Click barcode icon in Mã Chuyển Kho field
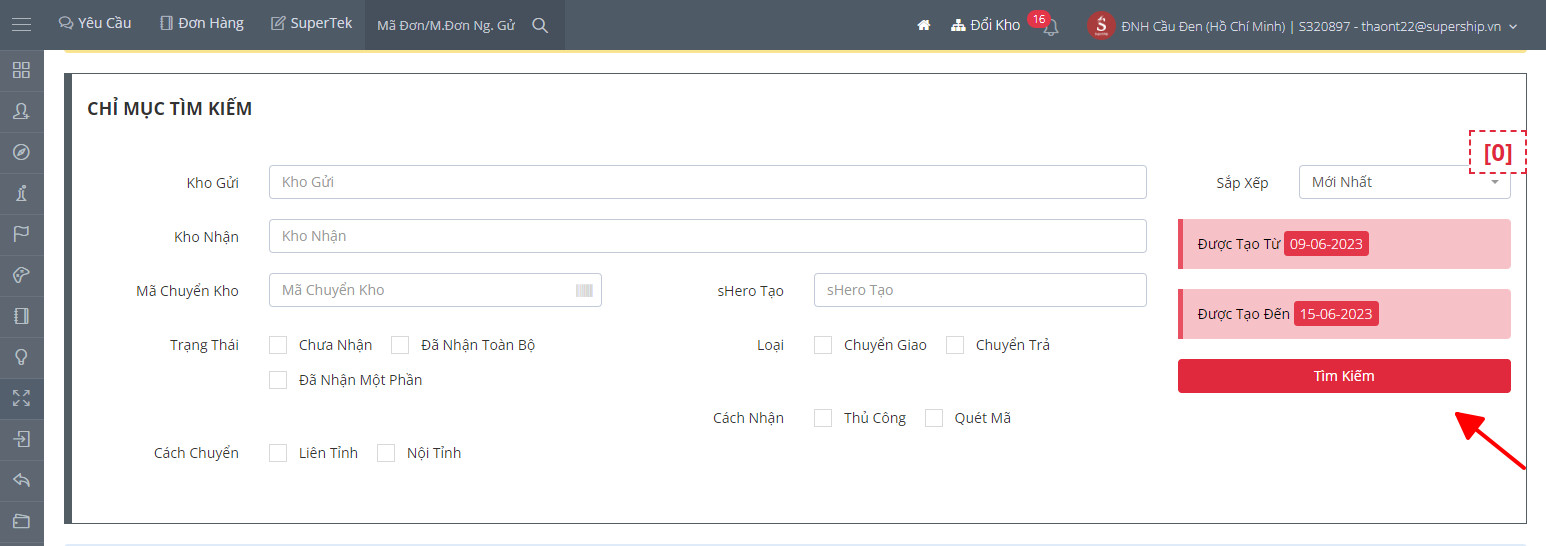Screen dimensions: 1546x546 click(x=584, y=290)
